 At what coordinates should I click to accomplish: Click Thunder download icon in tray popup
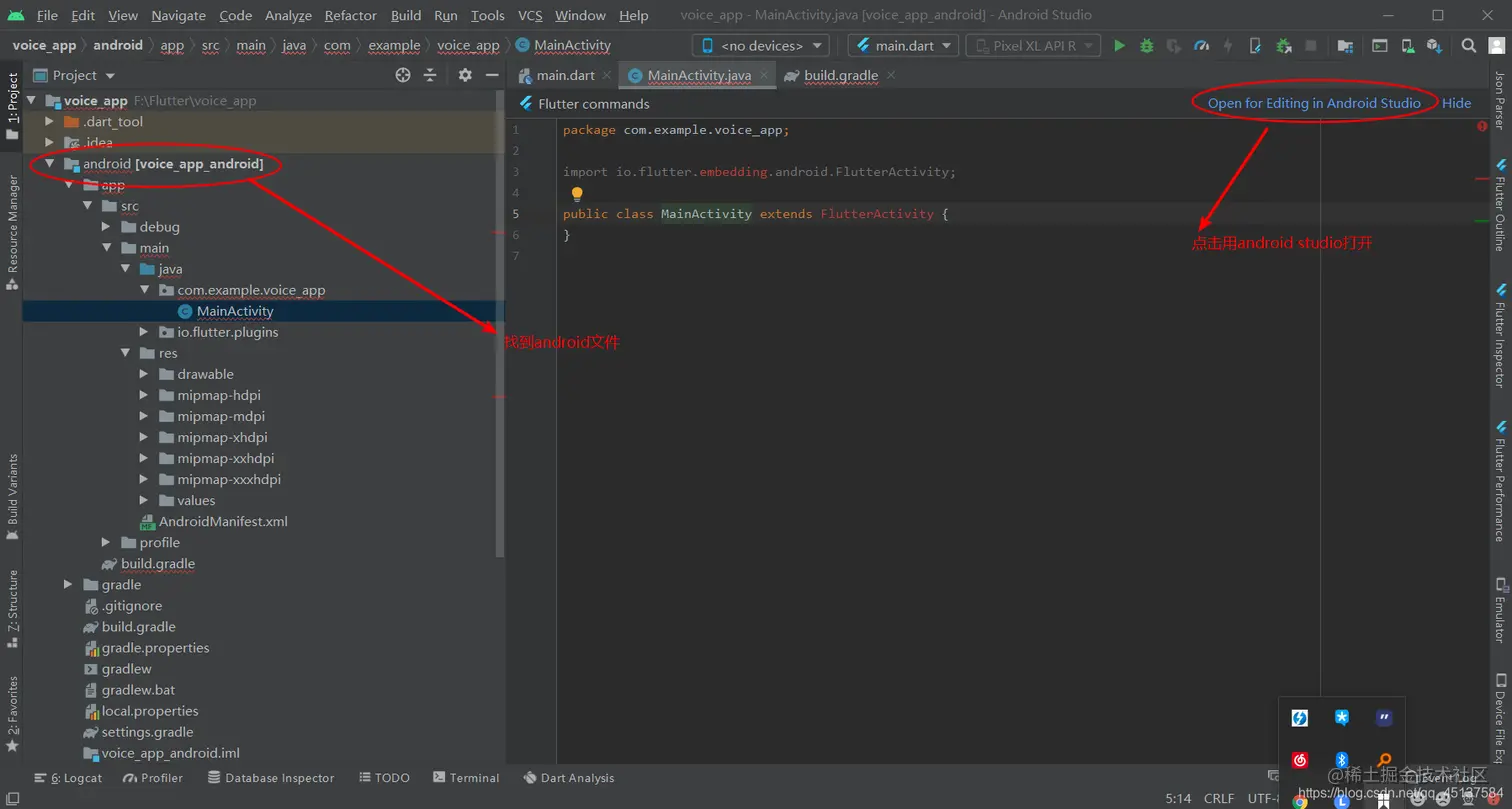point(1300,717)
